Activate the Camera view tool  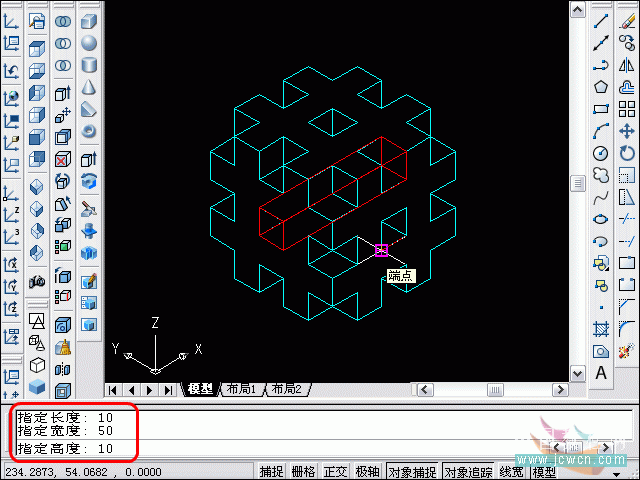pos(37,281)
